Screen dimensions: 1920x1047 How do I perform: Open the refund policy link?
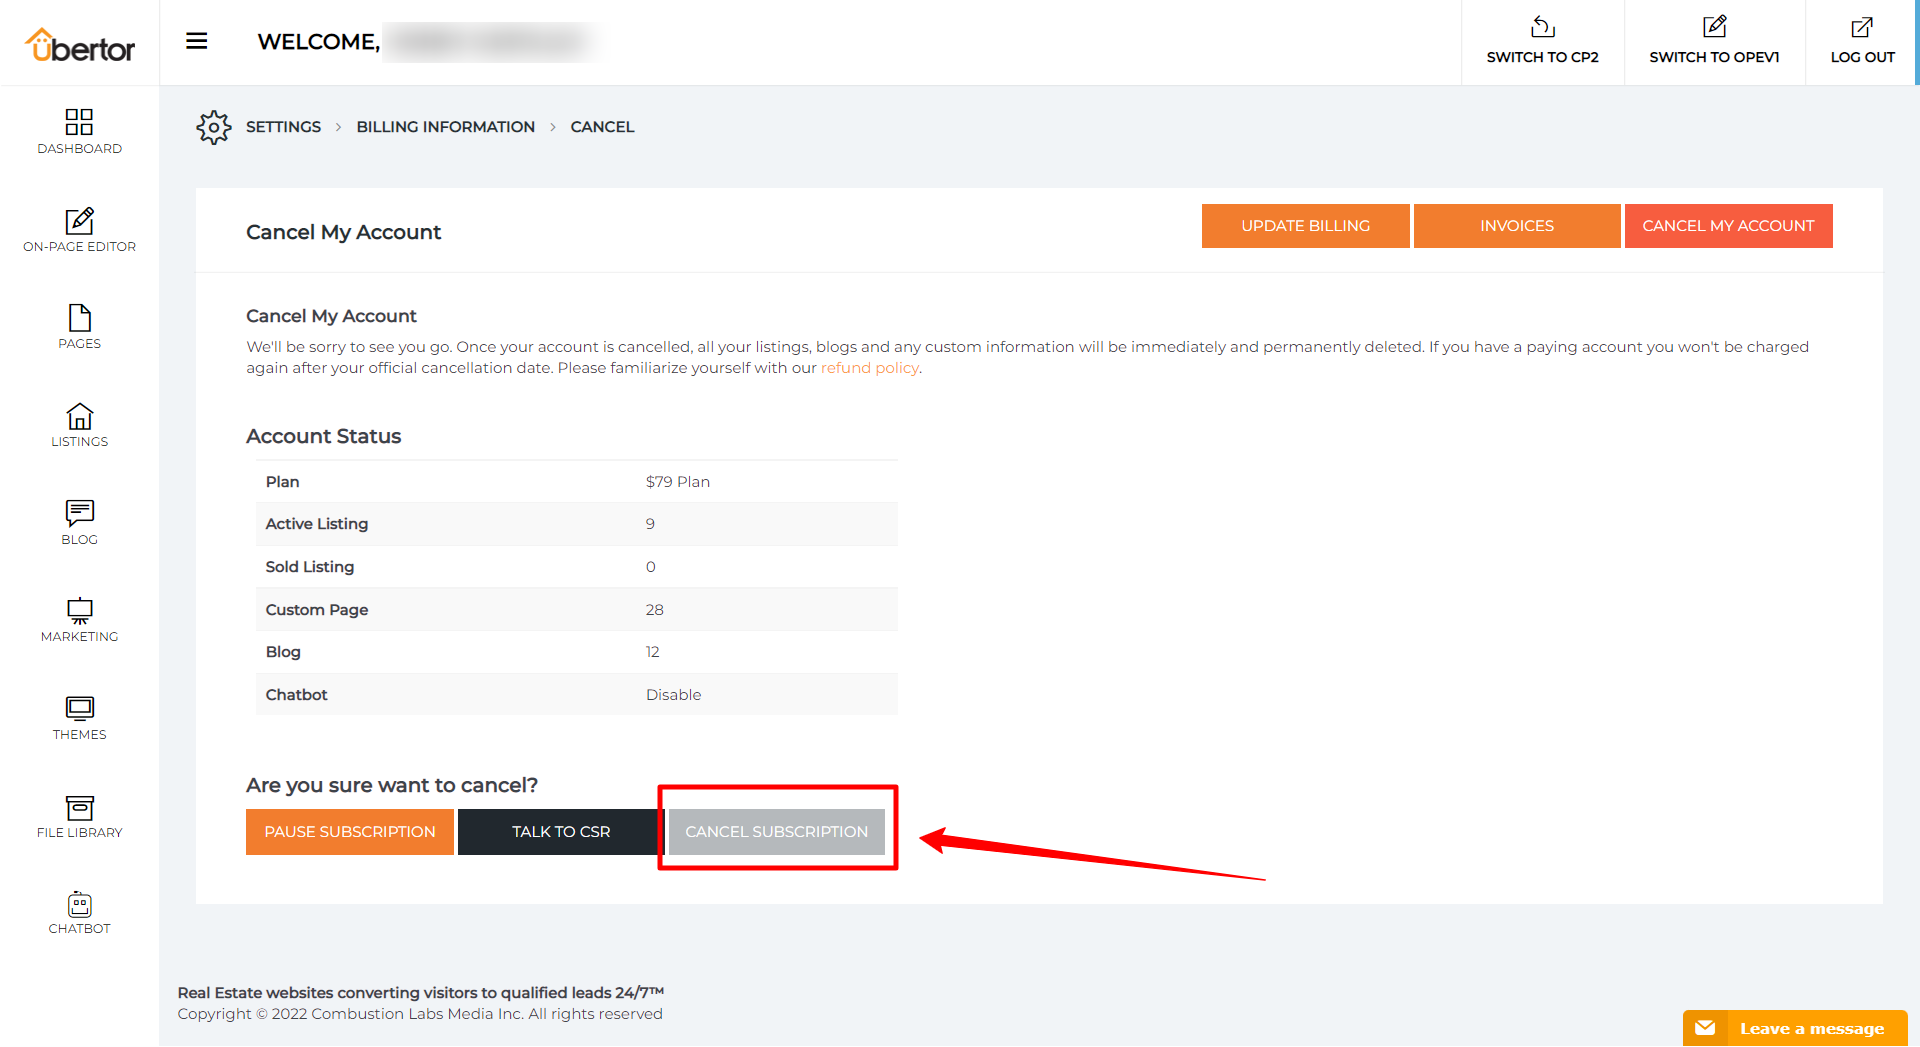click(869, 368)
